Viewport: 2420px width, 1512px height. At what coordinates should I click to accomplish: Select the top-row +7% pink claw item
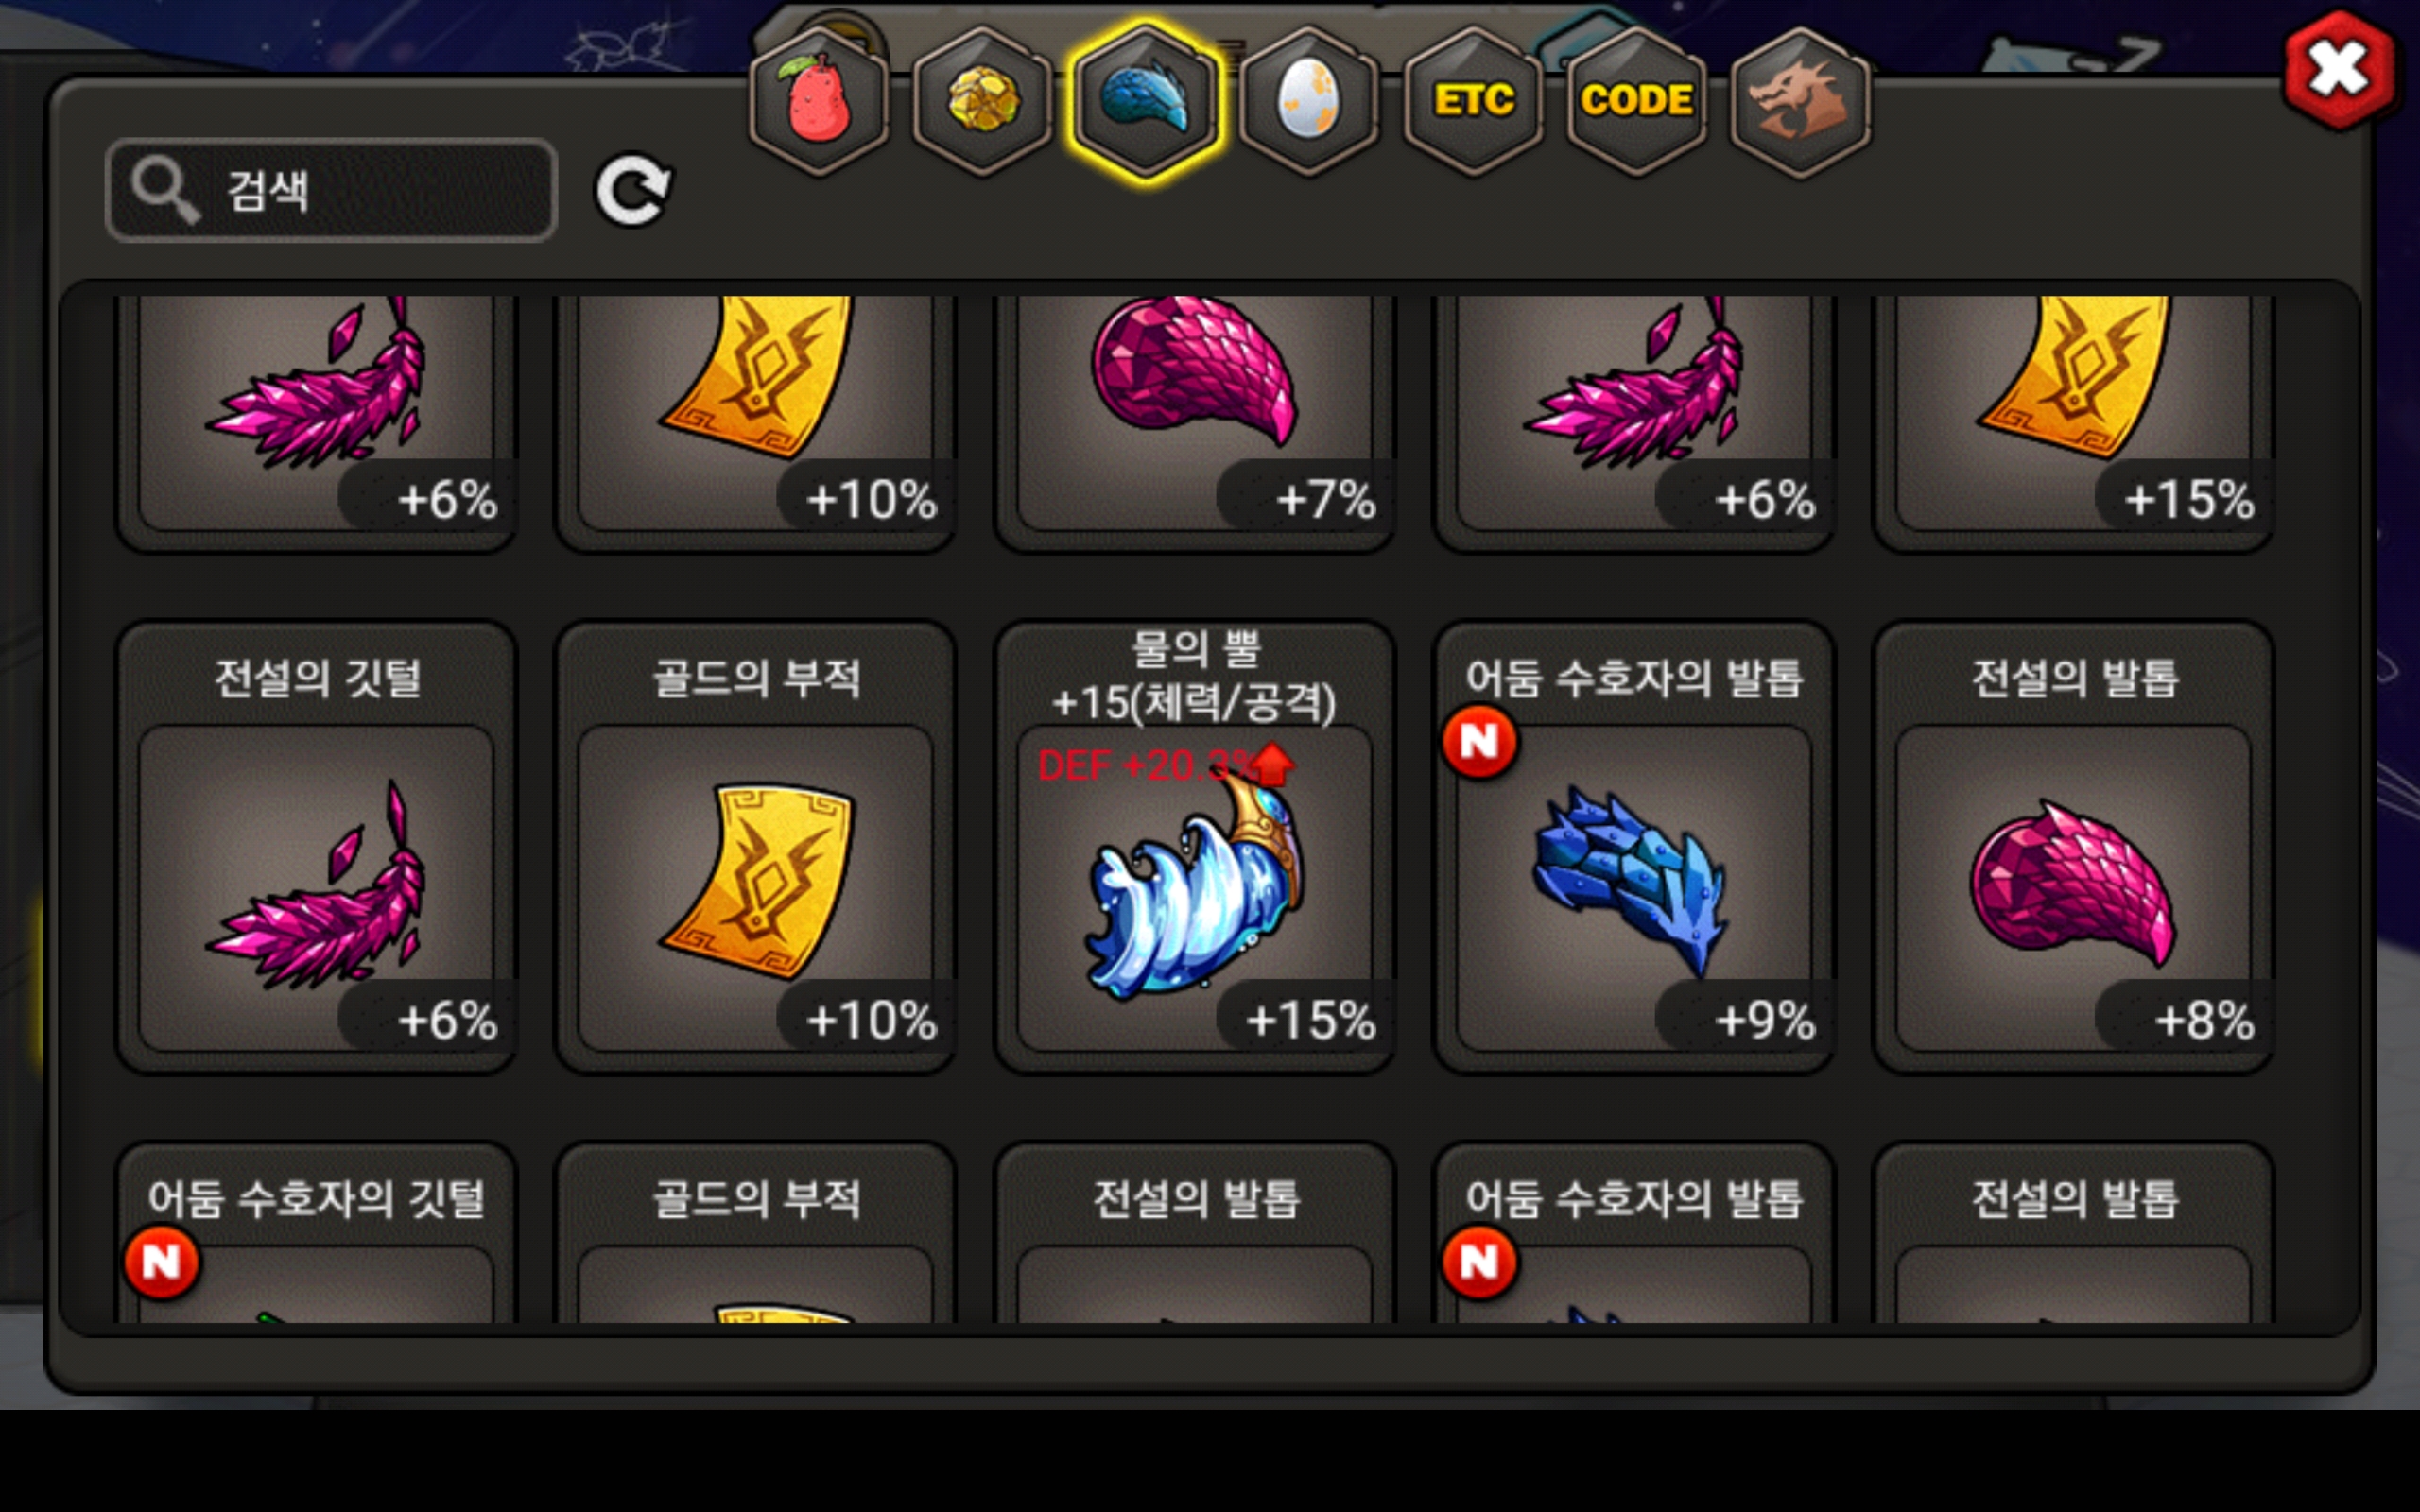[1195, 422]
